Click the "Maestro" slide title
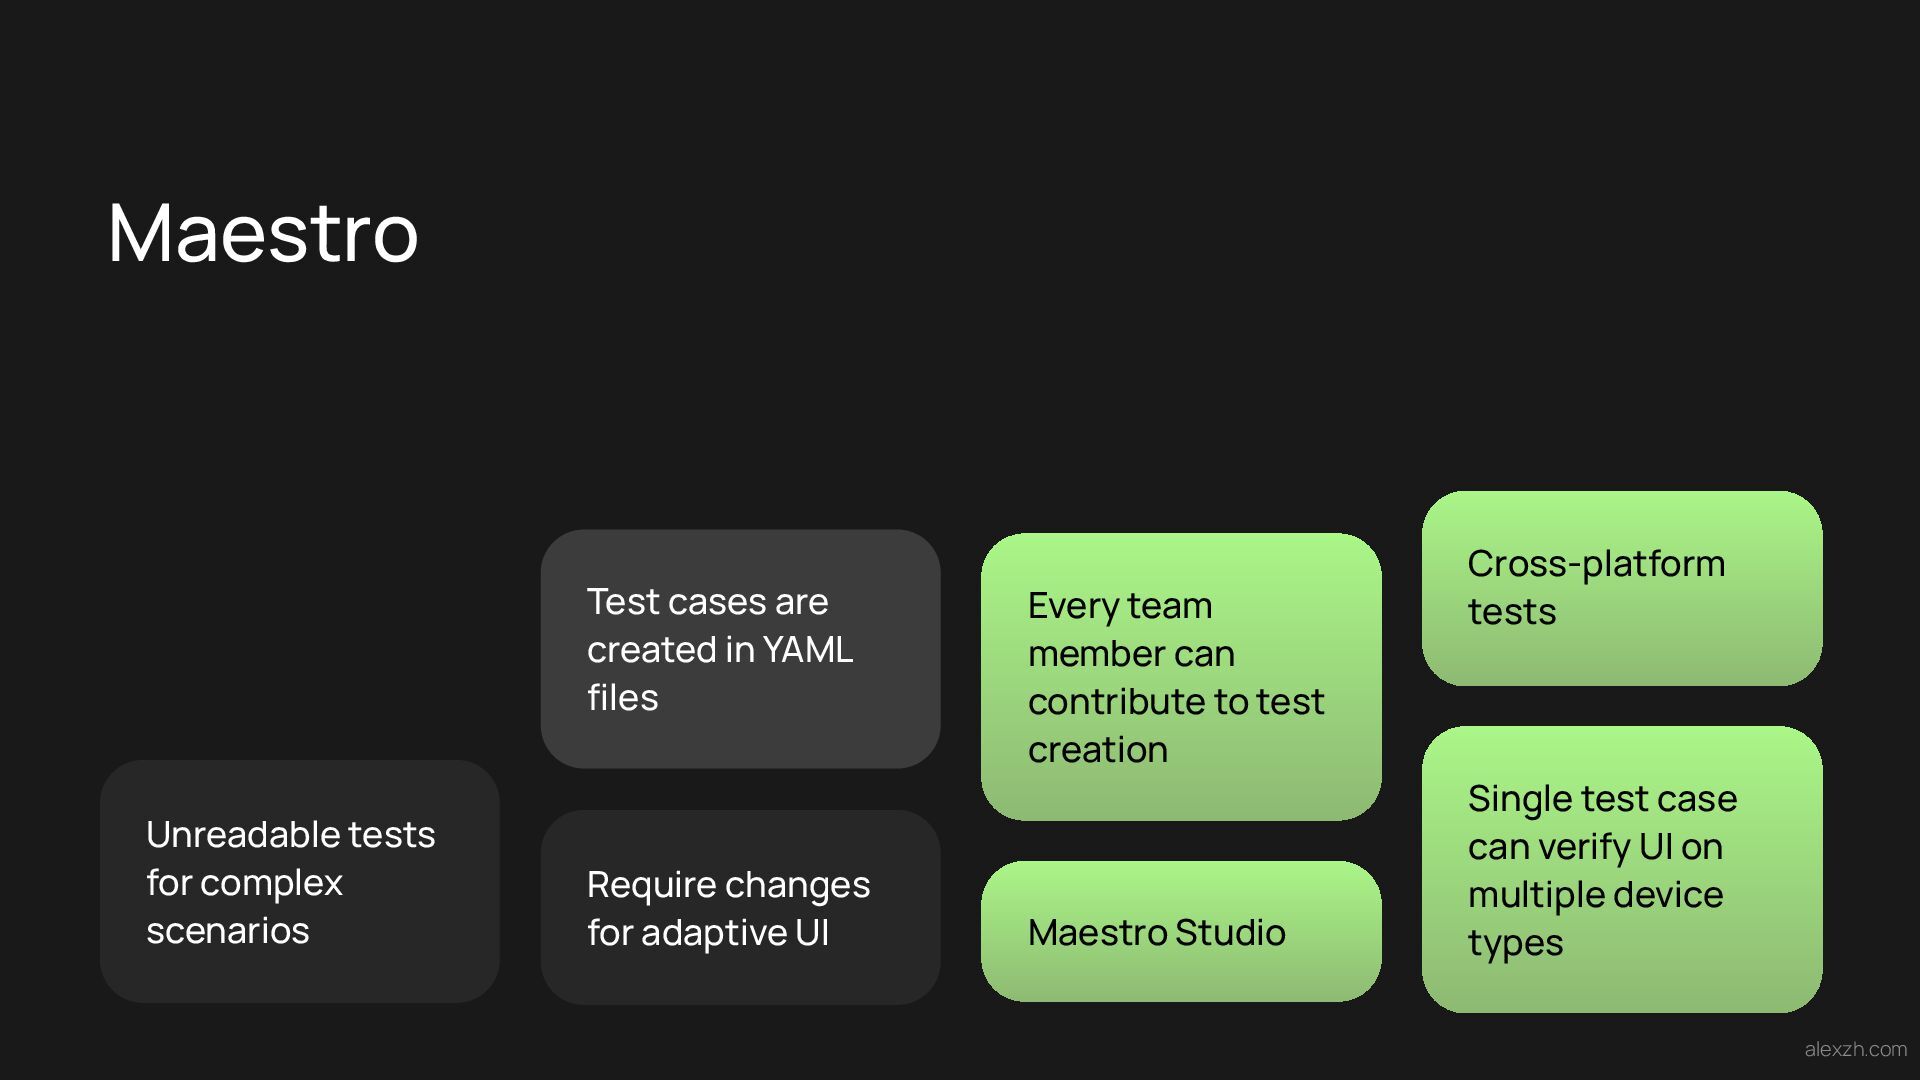 pos(263,233)
